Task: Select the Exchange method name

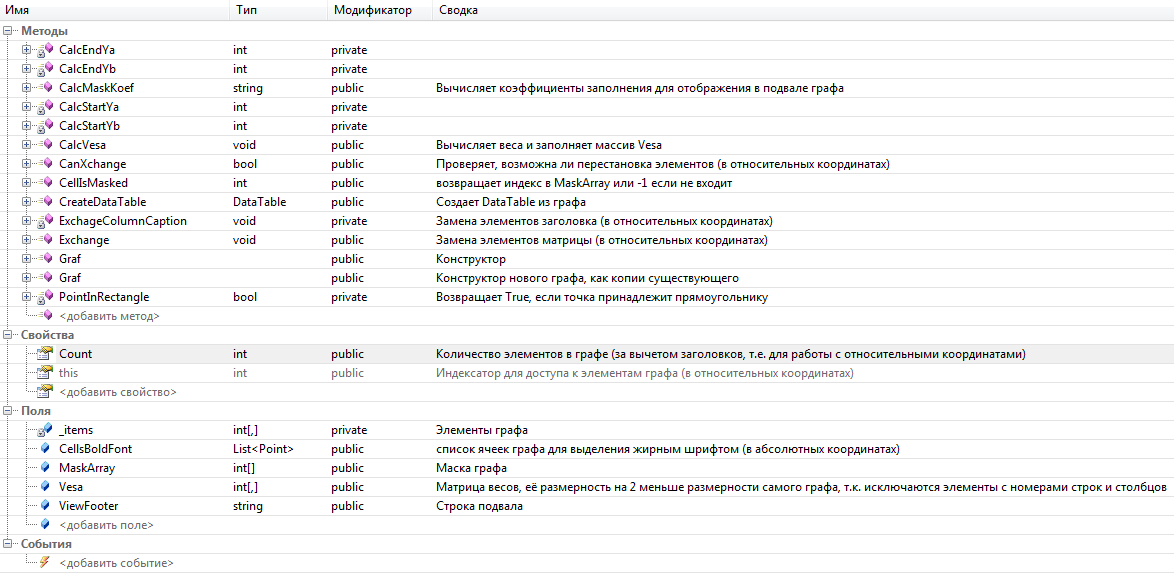Action: [x=84, y=240]
